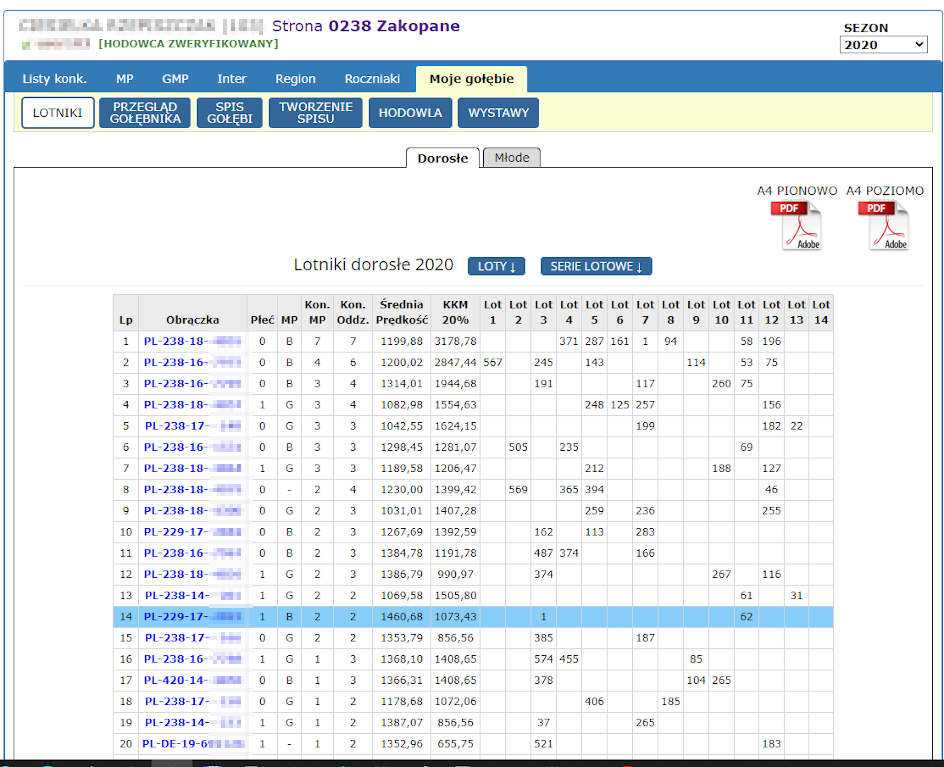The height and width of the screenshot is (767, 944).
Task: Click the TWORZENIE SPISU button
Action: pos(315,113)
